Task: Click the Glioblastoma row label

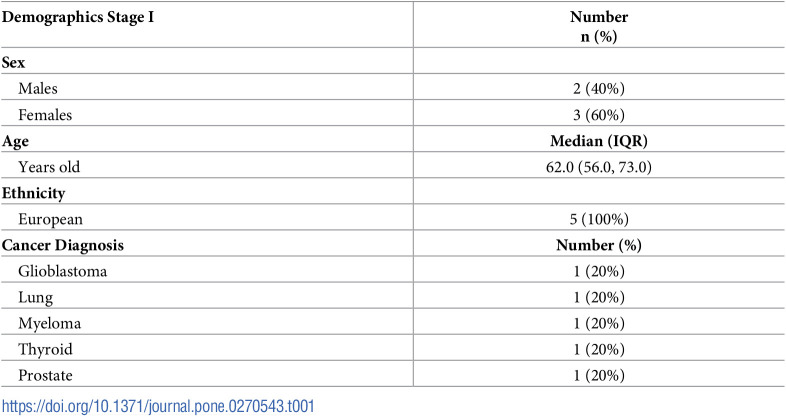Action: (x=63, y=271)
